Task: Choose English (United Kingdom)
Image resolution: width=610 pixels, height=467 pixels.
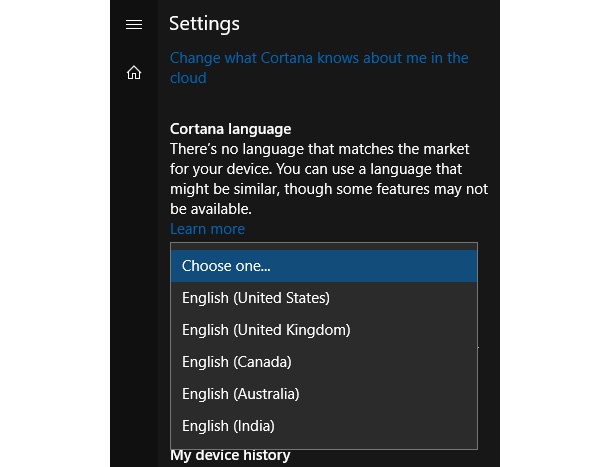Action: [324, 330]
